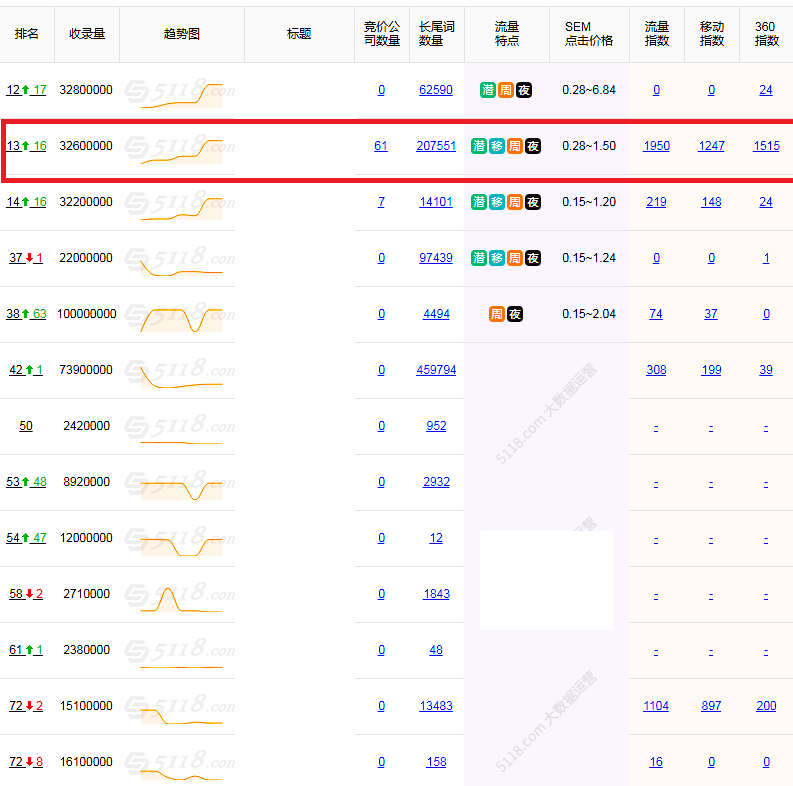Open traffic index 1950
Image resolution: width=793 pixels, height=786 pixels.
coord(656,146)
